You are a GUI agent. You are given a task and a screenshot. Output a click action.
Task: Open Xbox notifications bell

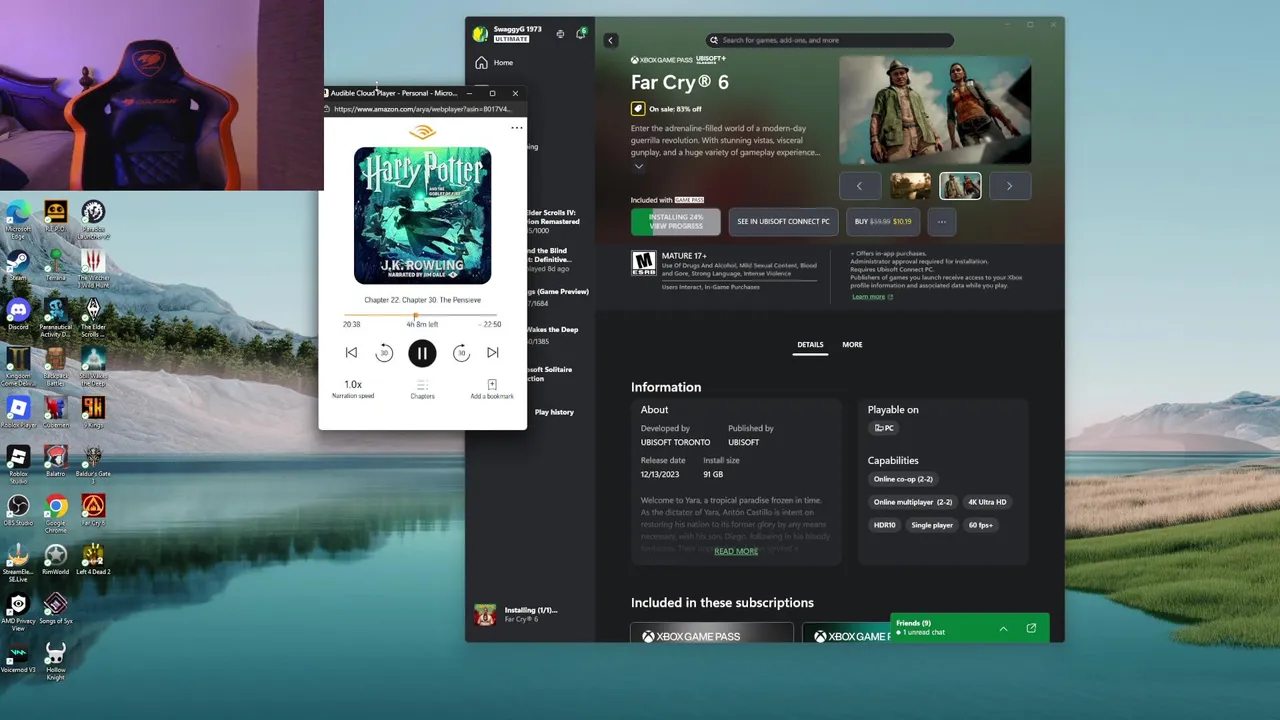[580, 34]
